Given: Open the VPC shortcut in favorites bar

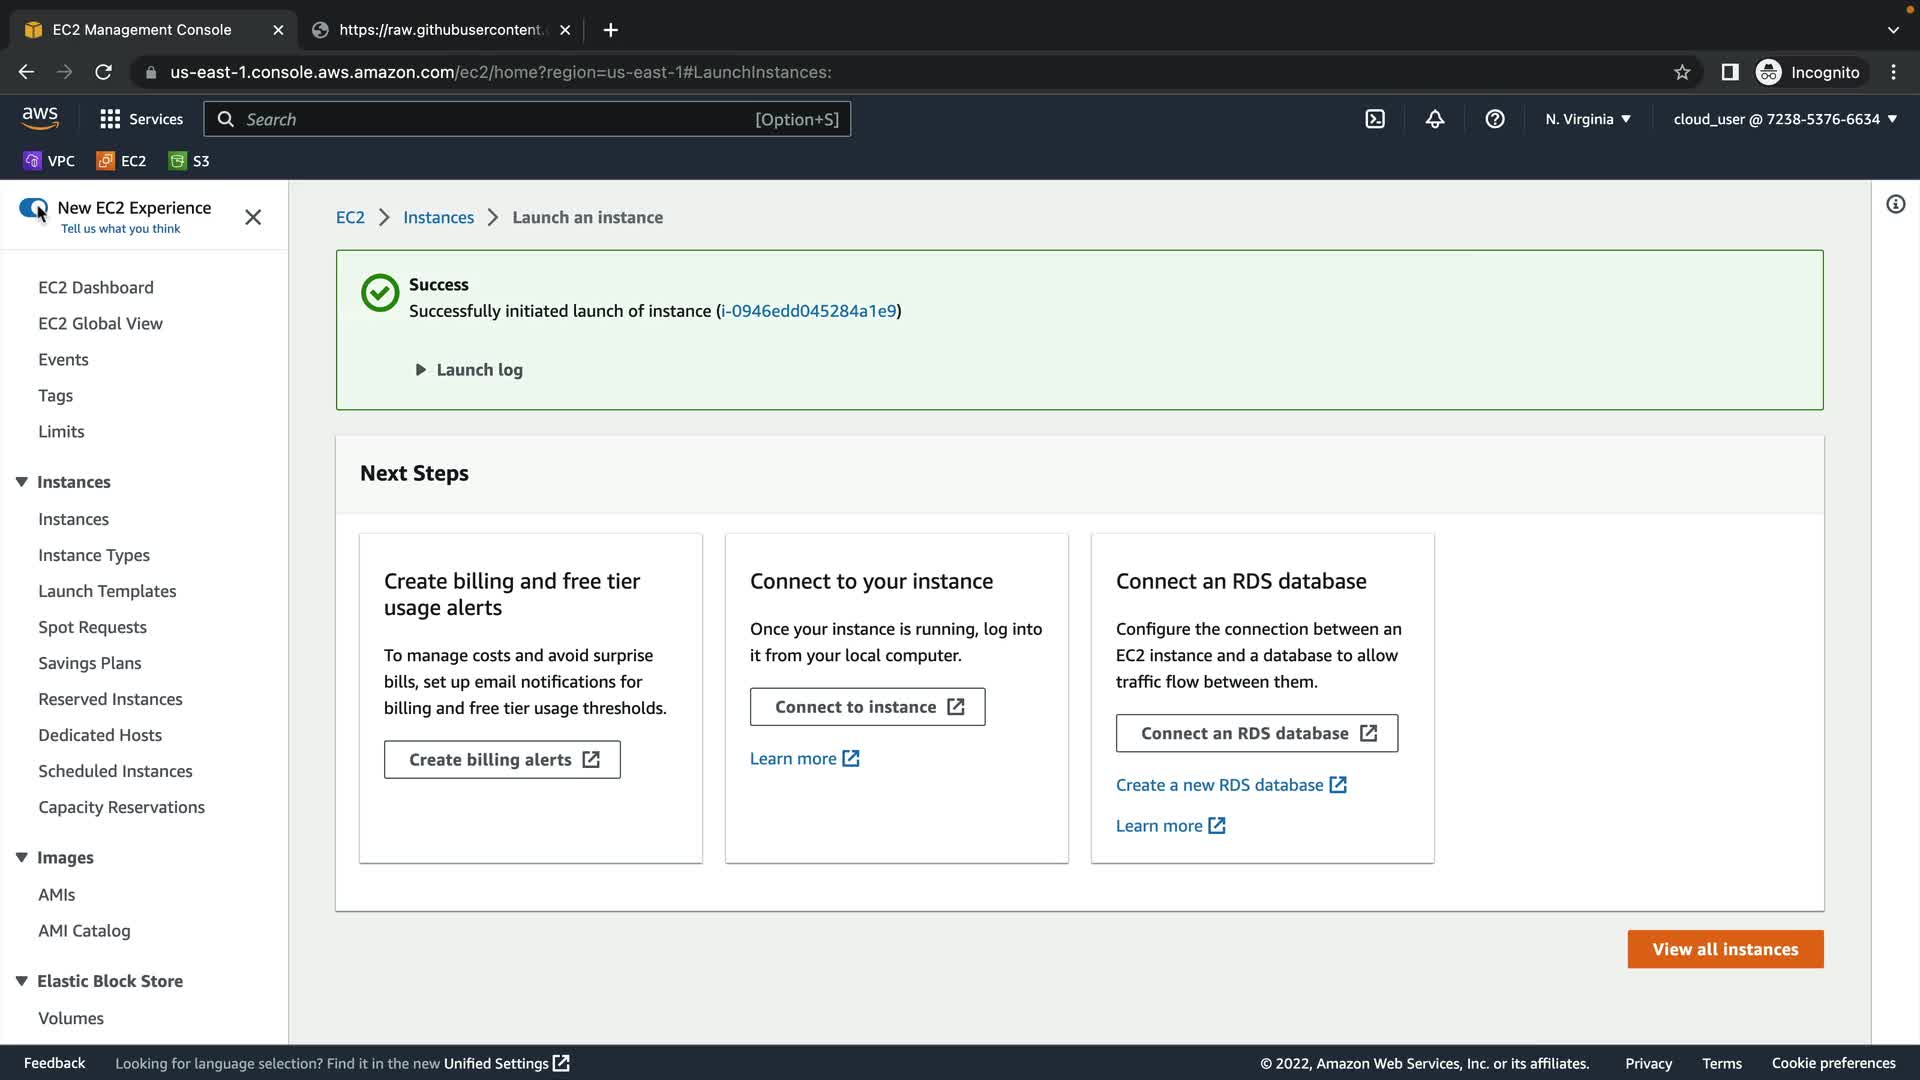Looking at the screenshot, I should pos(49,161).
